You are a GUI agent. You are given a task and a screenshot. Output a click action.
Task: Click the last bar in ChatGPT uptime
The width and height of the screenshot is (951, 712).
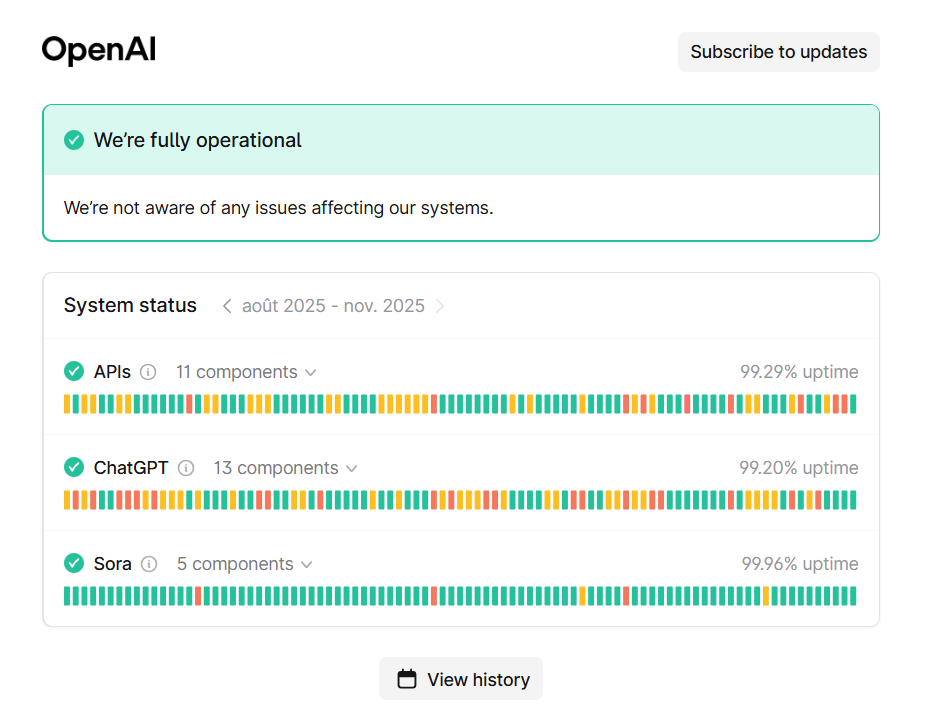pyautogui.click(x=852, y=500)
